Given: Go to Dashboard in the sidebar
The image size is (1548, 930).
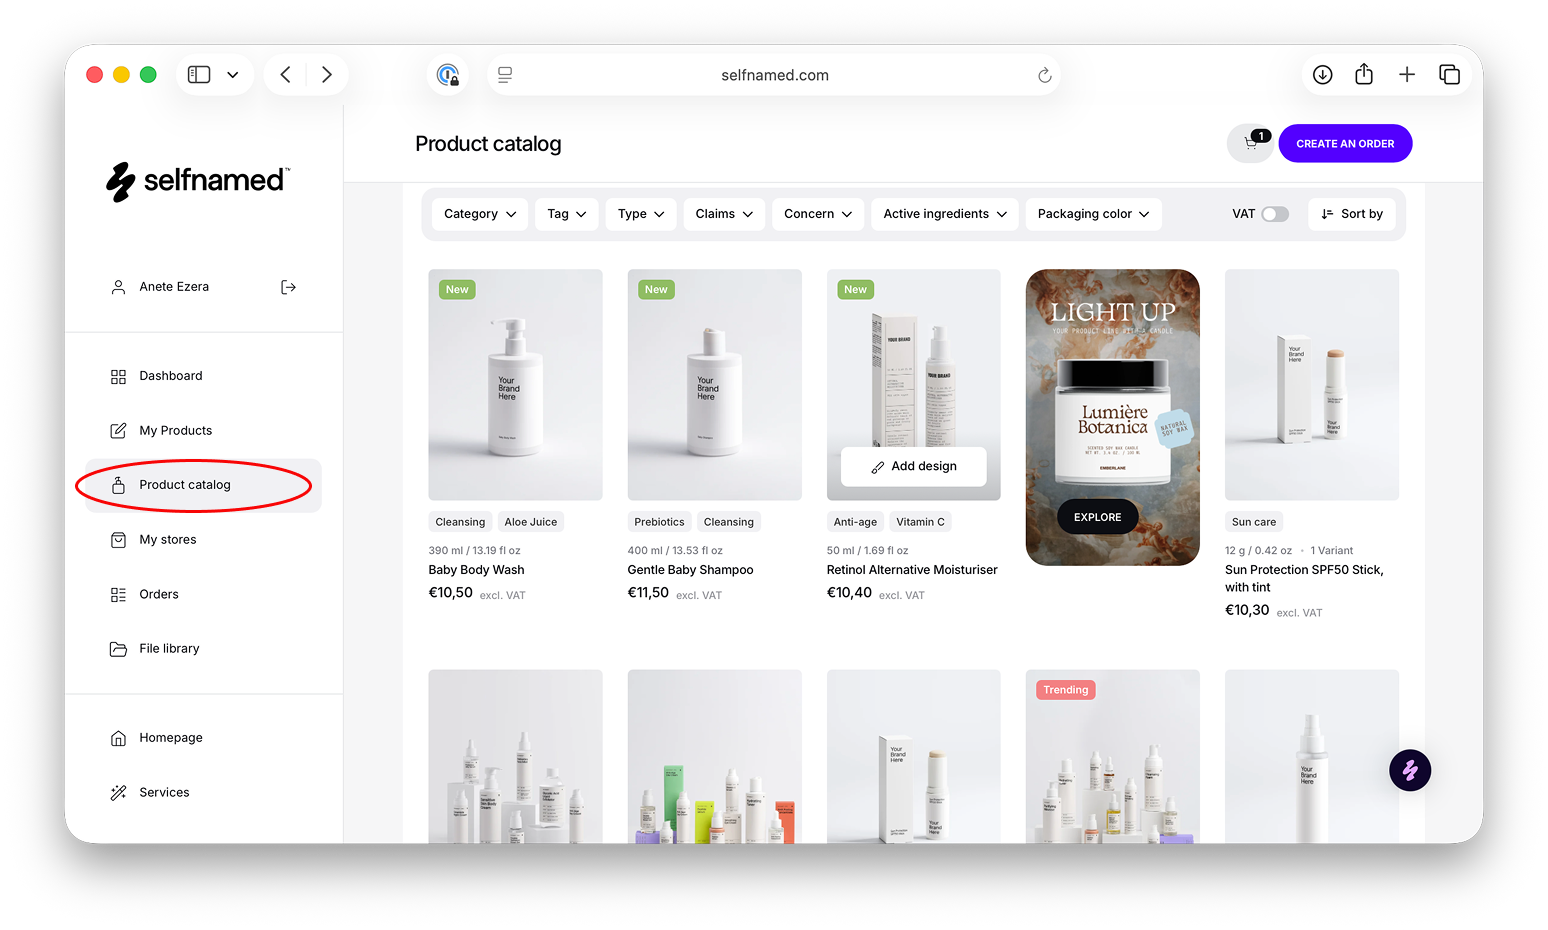Looking at the screenshot, I should (170, 376).
